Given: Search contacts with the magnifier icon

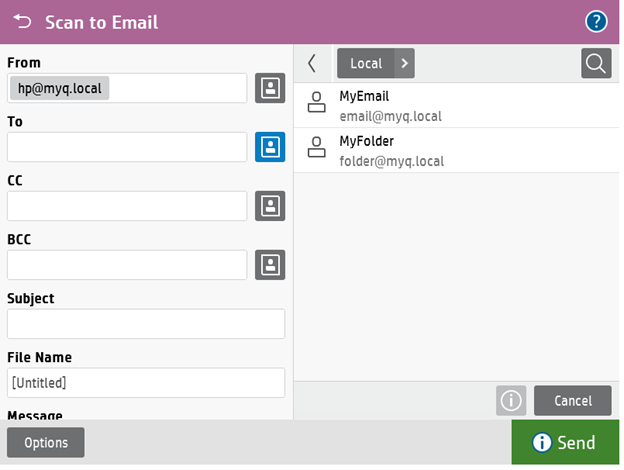Looking at the screenshot, I should coord(596,63).
